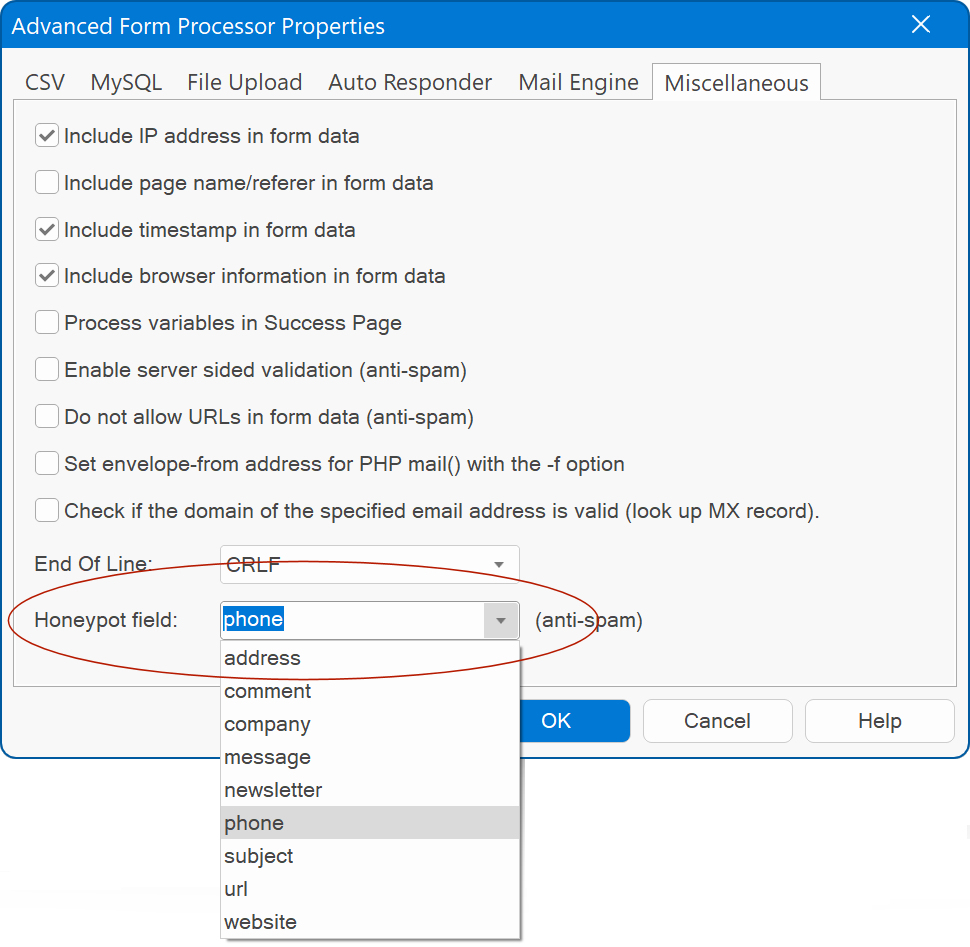The height and width of the screenshot is (947, 970).
Task: Pick 'newsletter' in the honeypot dropdown list
Action: tap(273, 790)
